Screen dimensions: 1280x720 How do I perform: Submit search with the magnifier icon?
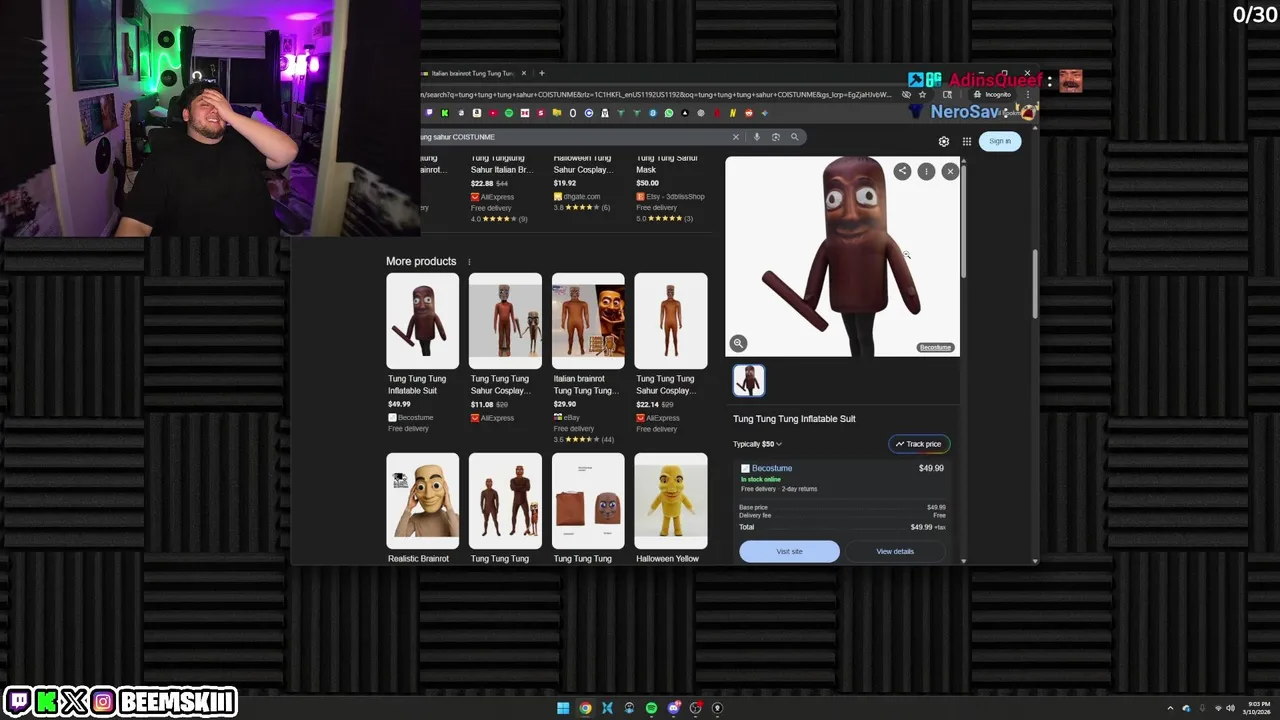pyautogui.click(x=795, y=137)
